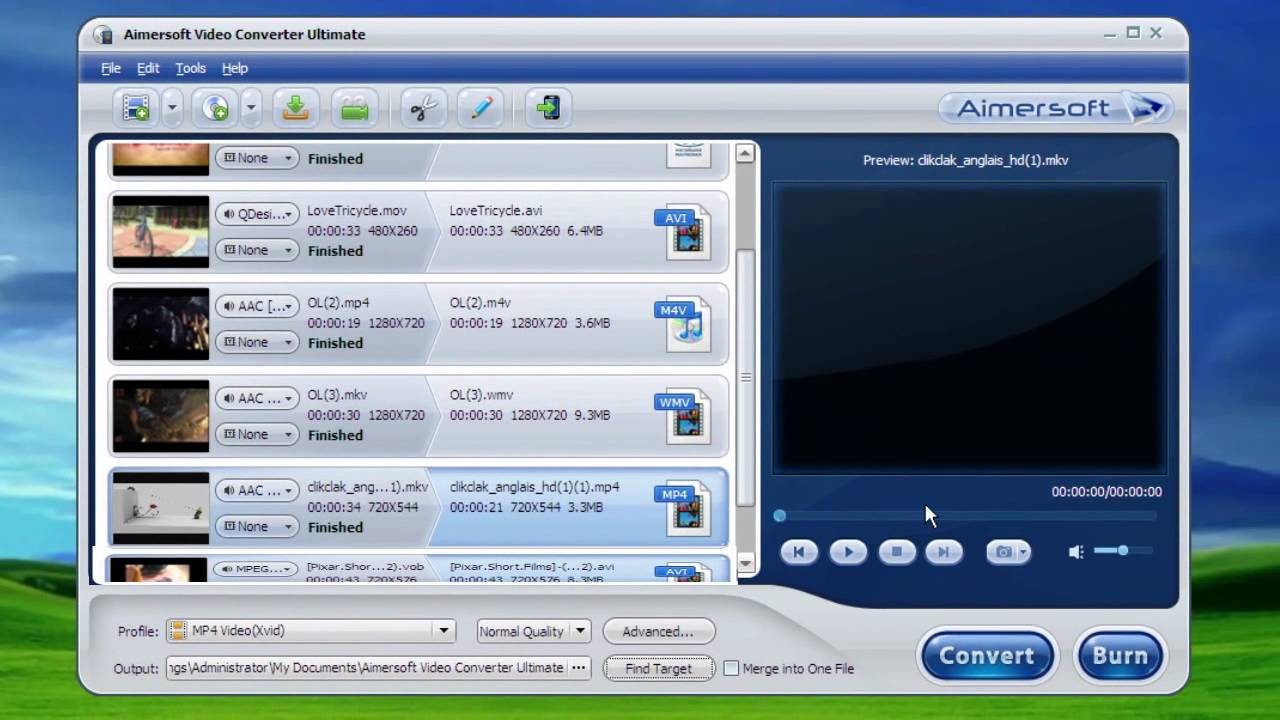
Task: Select the OL(3).mkv video thumbnail
Action: 161,416
